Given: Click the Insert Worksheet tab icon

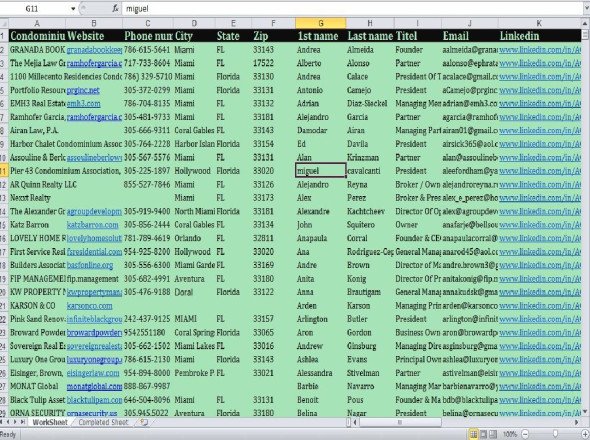Looking at the screenshot, I should (144, 422).
